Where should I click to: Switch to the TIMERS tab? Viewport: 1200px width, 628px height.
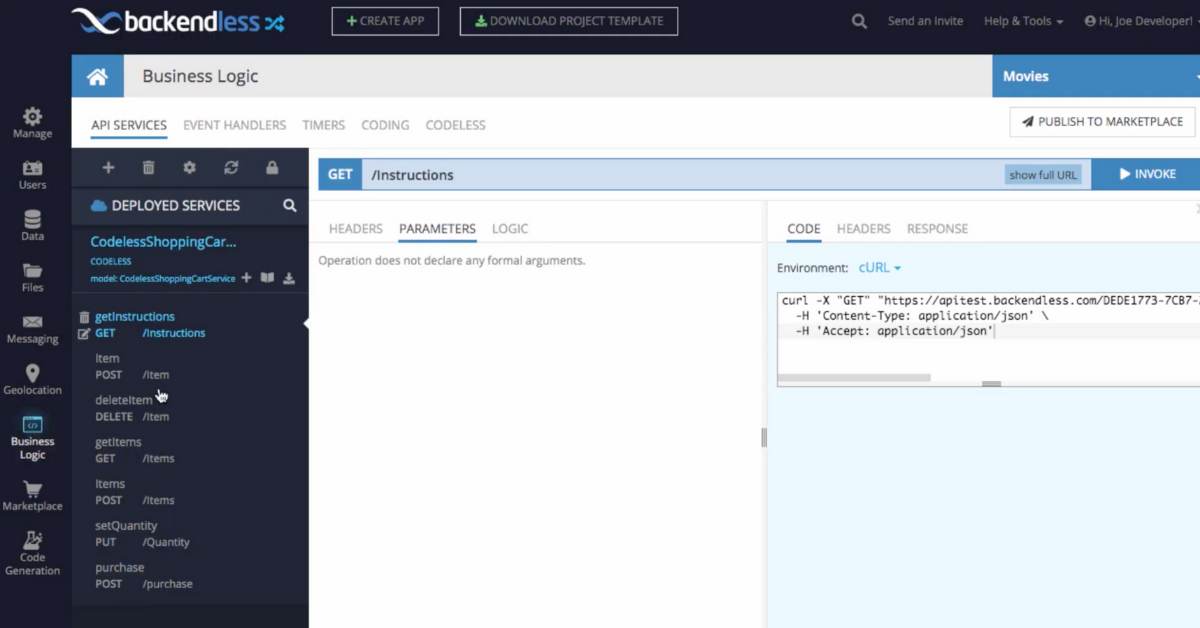point(323,125)
